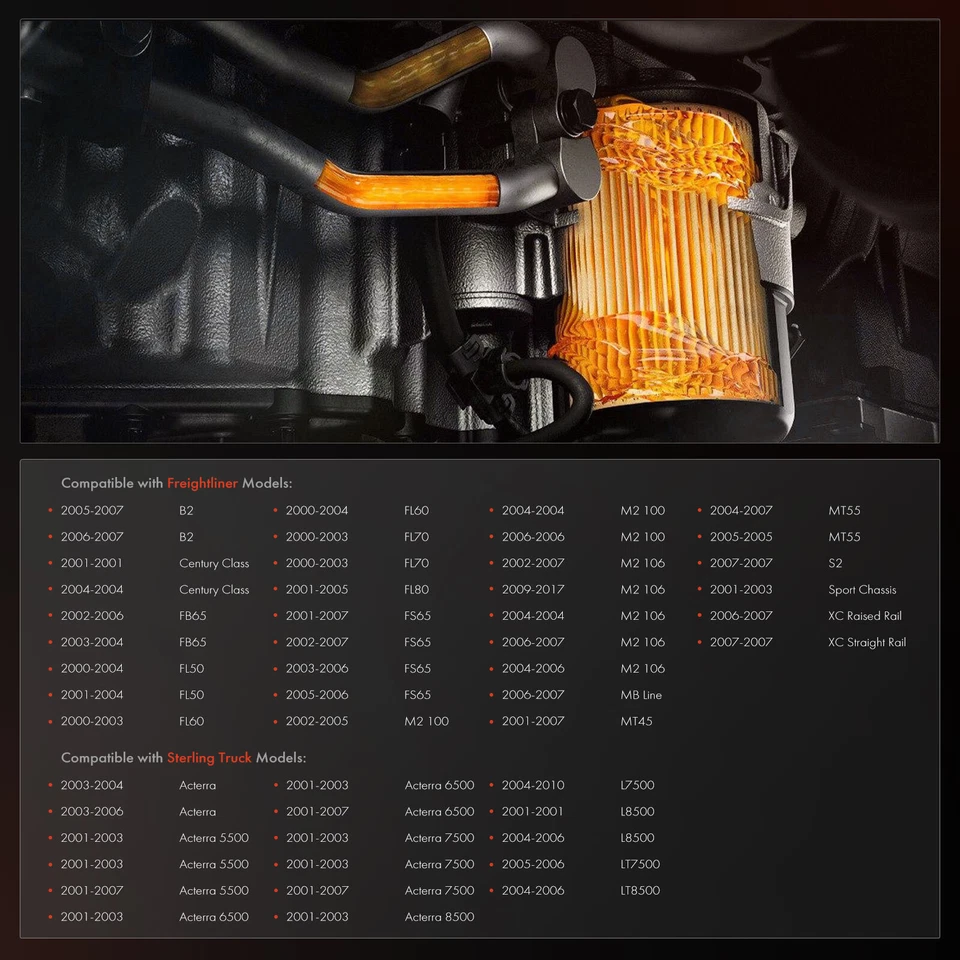Click the 'MT45' model entry
This screenshot has width=960, height=960.
tap(636, 721)
